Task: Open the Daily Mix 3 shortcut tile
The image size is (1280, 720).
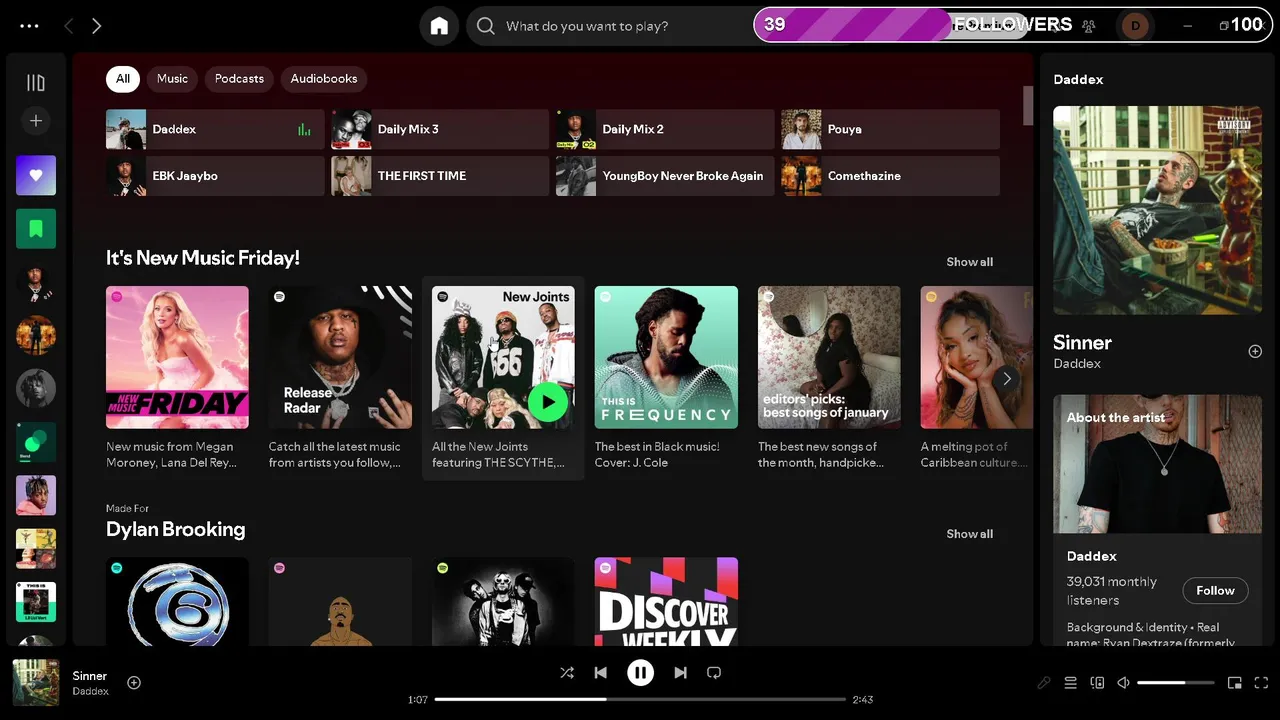Action: click(x=440, y=129)
